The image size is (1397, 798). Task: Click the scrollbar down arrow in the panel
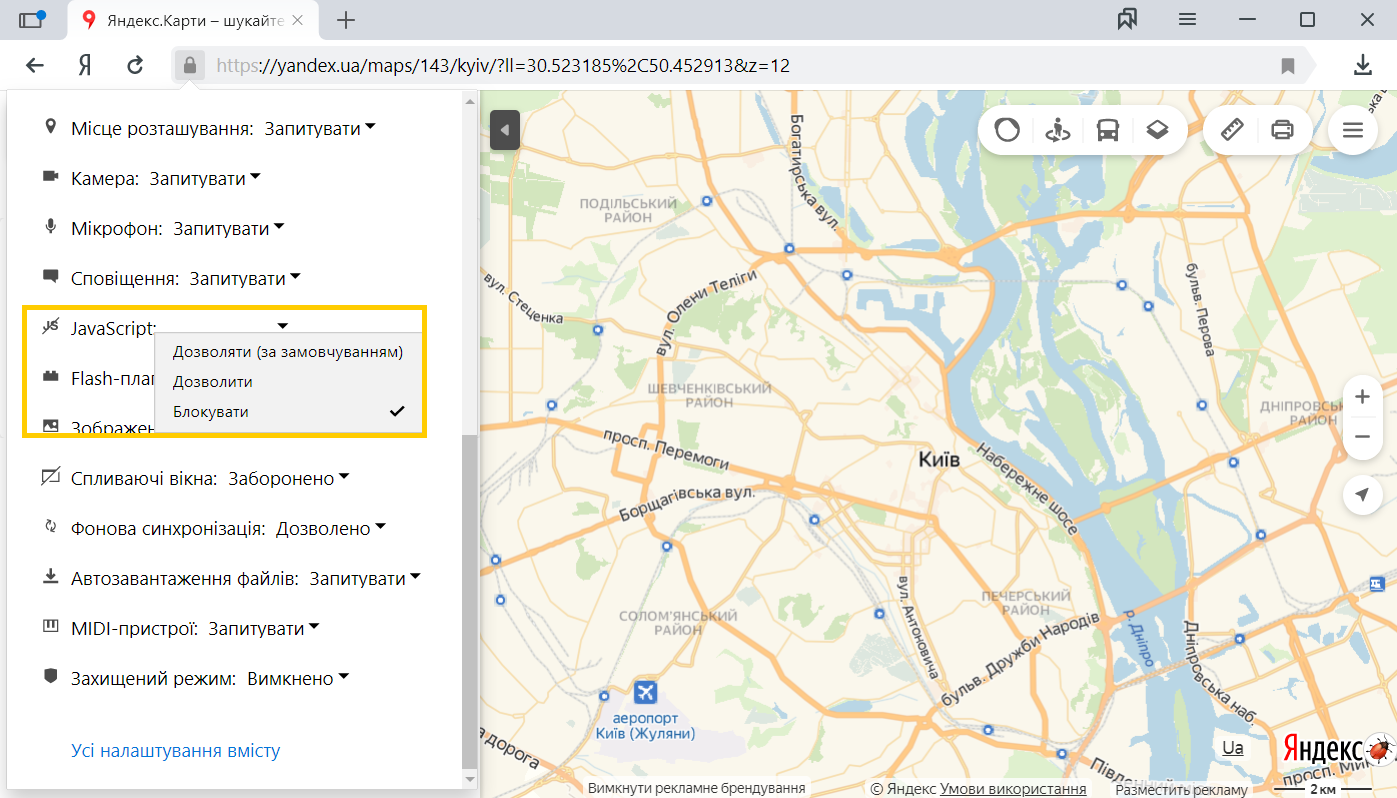point(470,777)
